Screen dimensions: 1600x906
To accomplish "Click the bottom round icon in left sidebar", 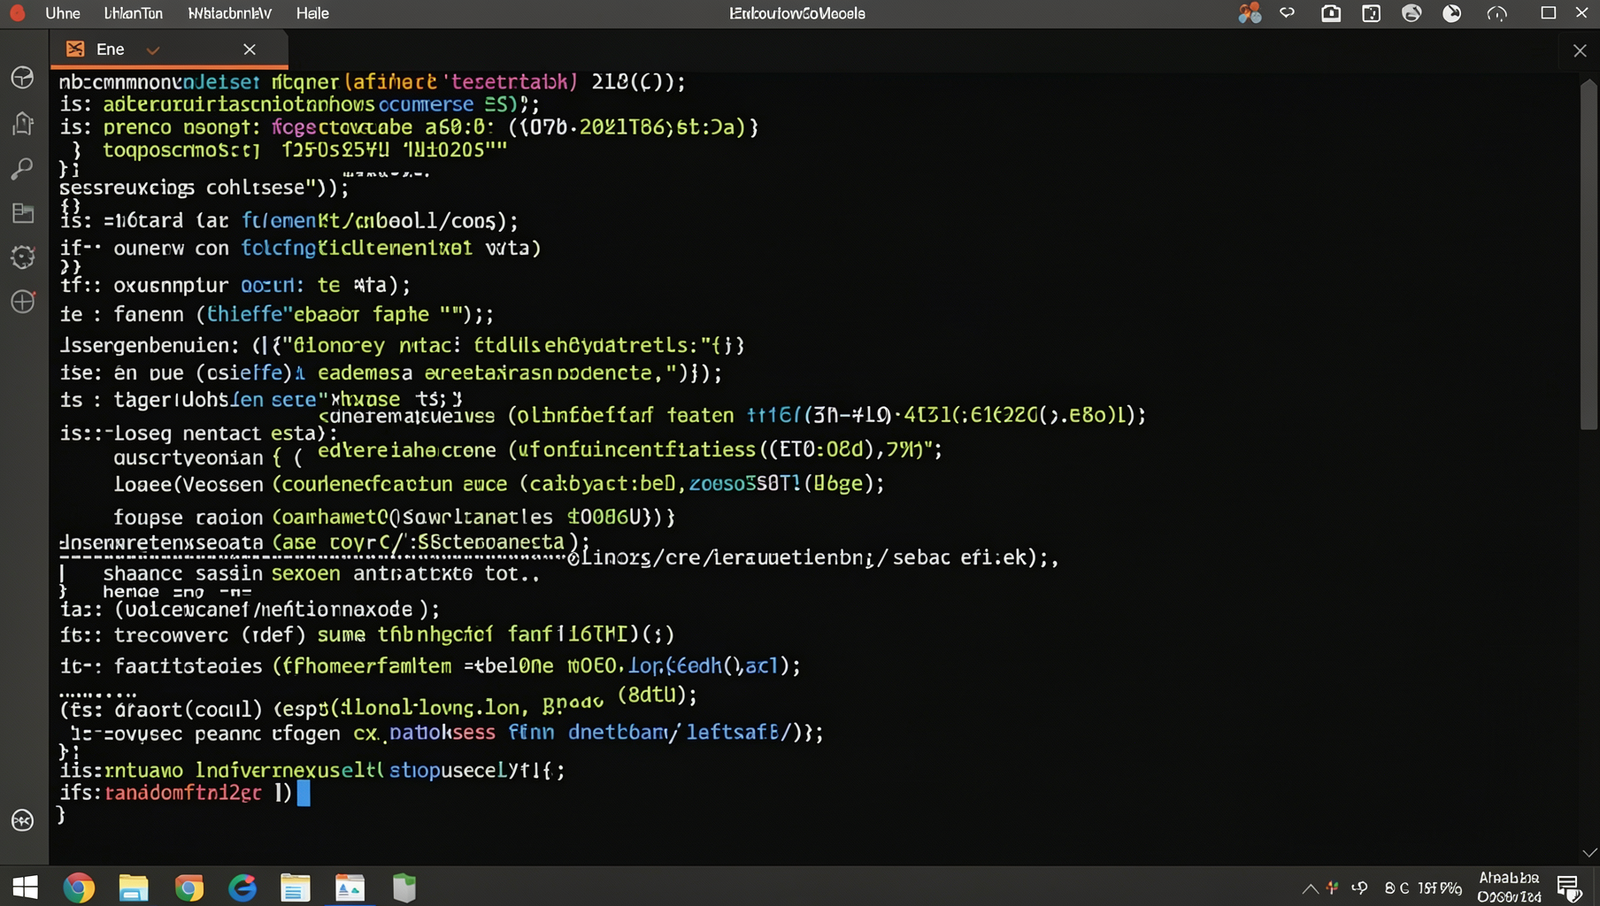I will point(22,820).
